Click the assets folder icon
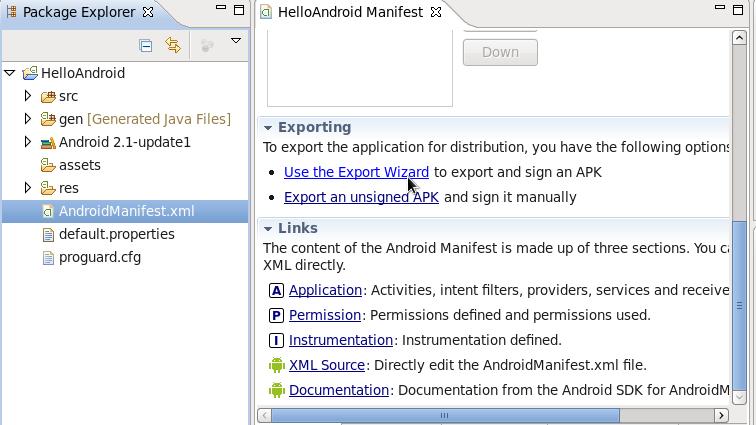This screenshot has width=756, height=425. [48, 165]
